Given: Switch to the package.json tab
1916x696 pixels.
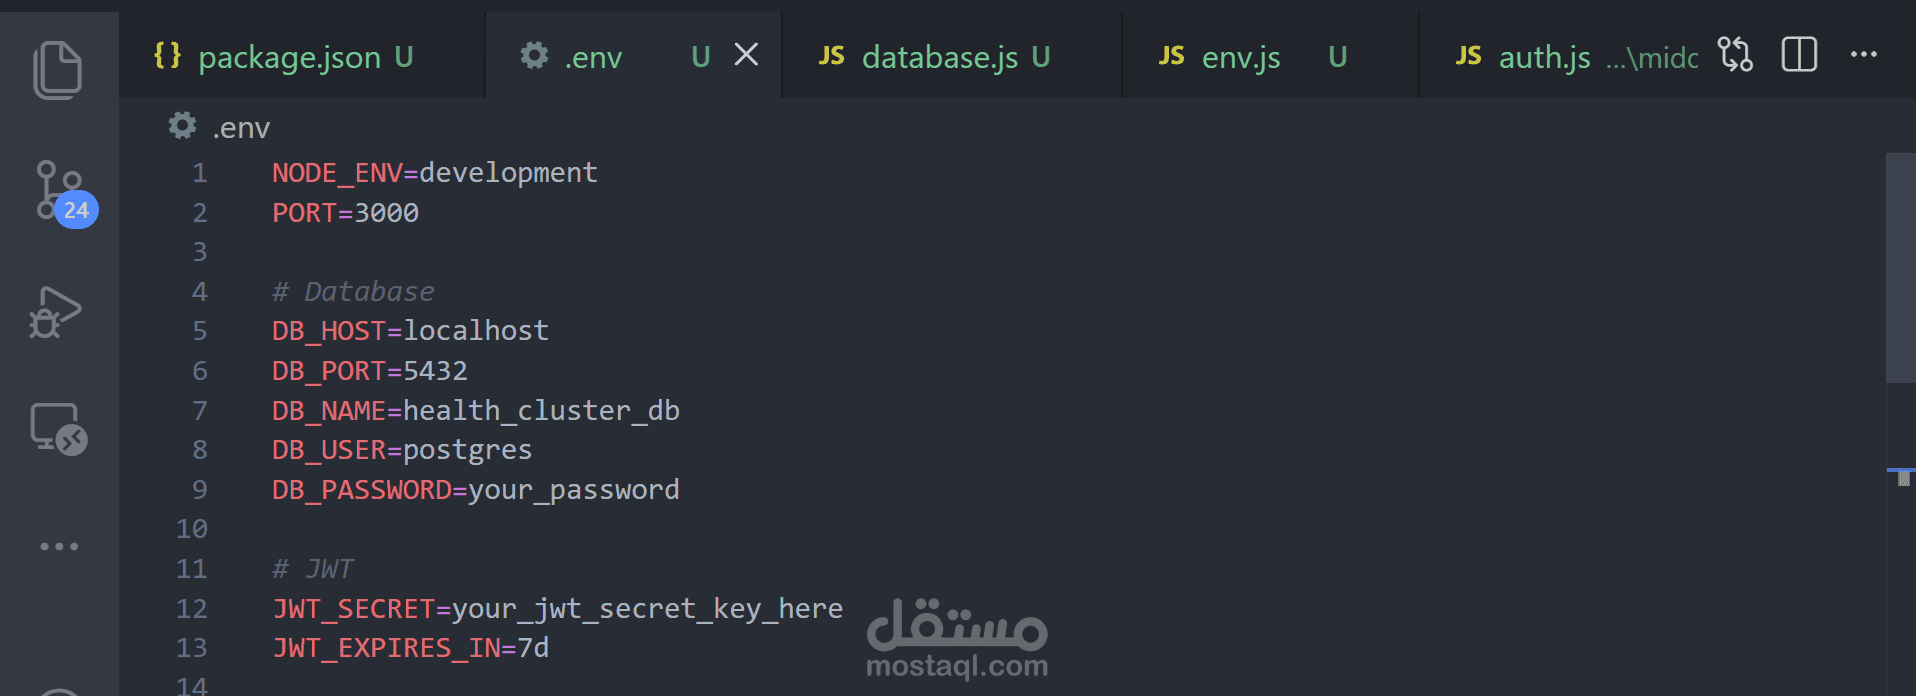Looking at the screenshot, I should [x=285, y=56].
